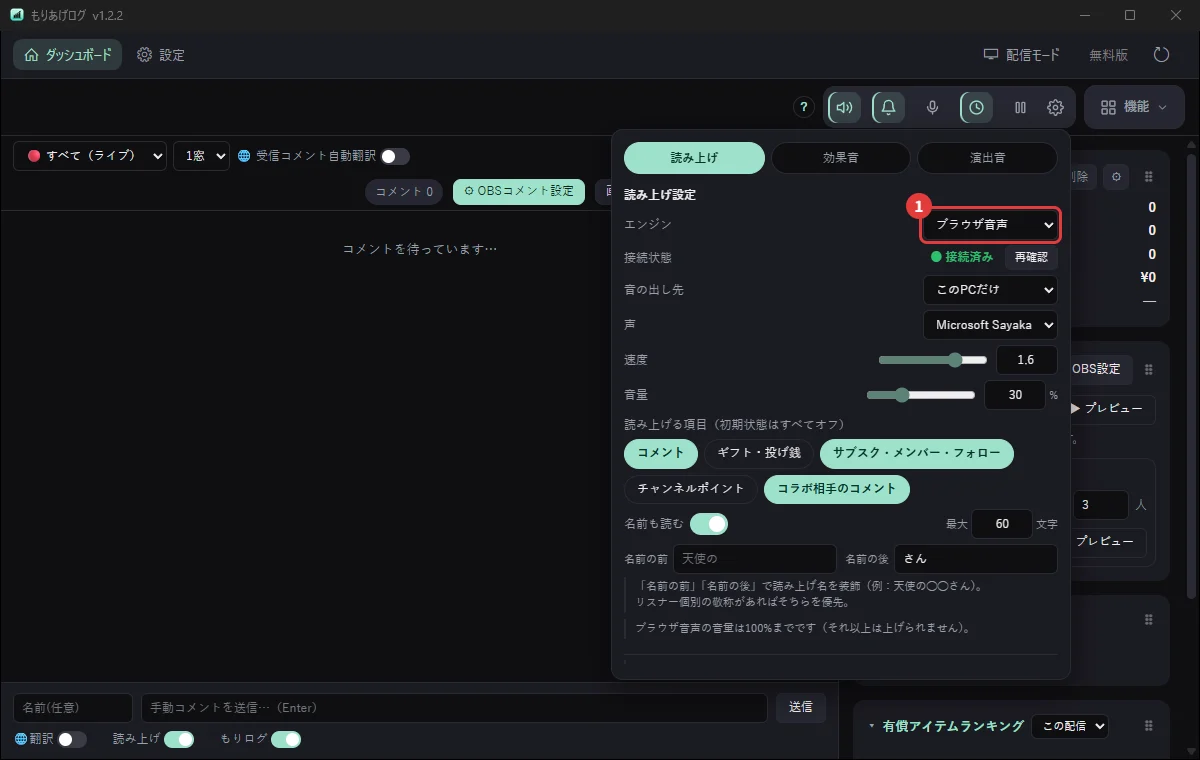The image size is (1200, 760).
Task: Expand the 機能 menu dropdown
Action: click(1134, 107)
